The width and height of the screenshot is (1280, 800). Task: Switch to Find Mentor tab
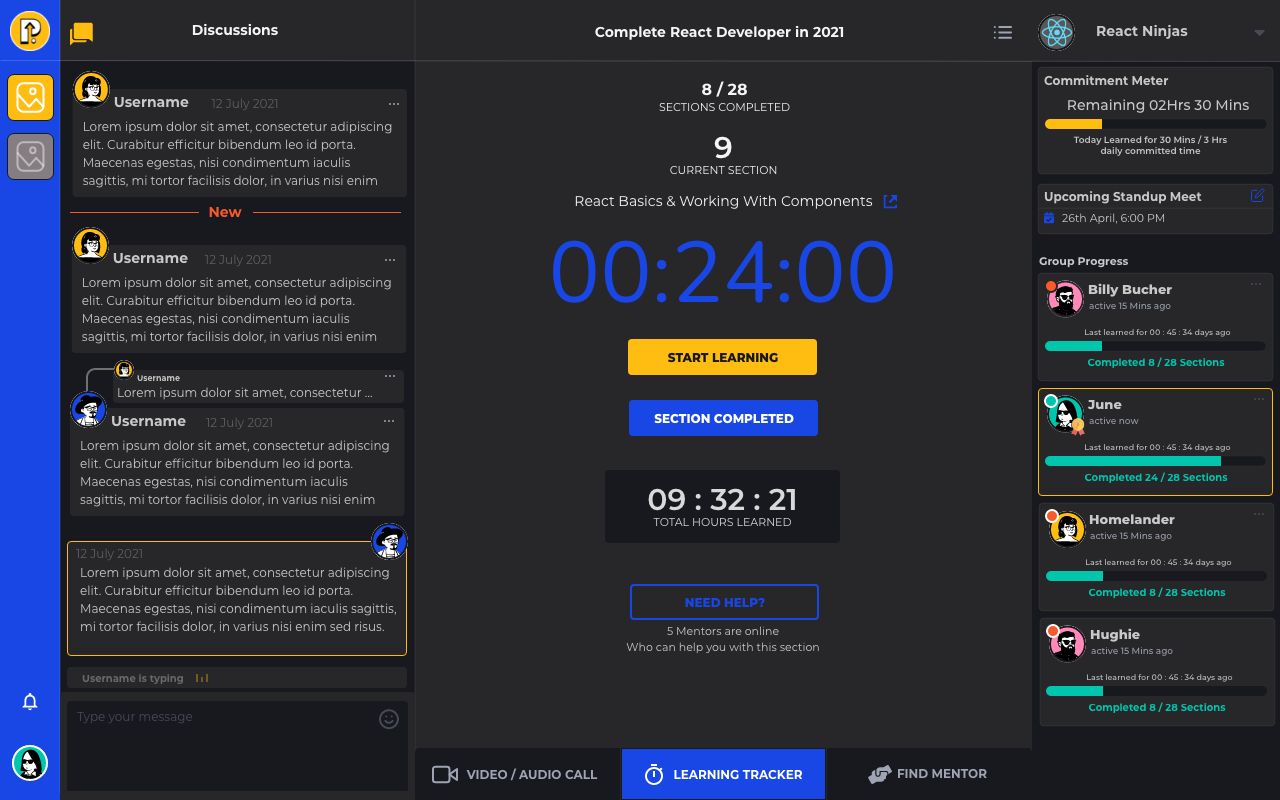[929, 774]
